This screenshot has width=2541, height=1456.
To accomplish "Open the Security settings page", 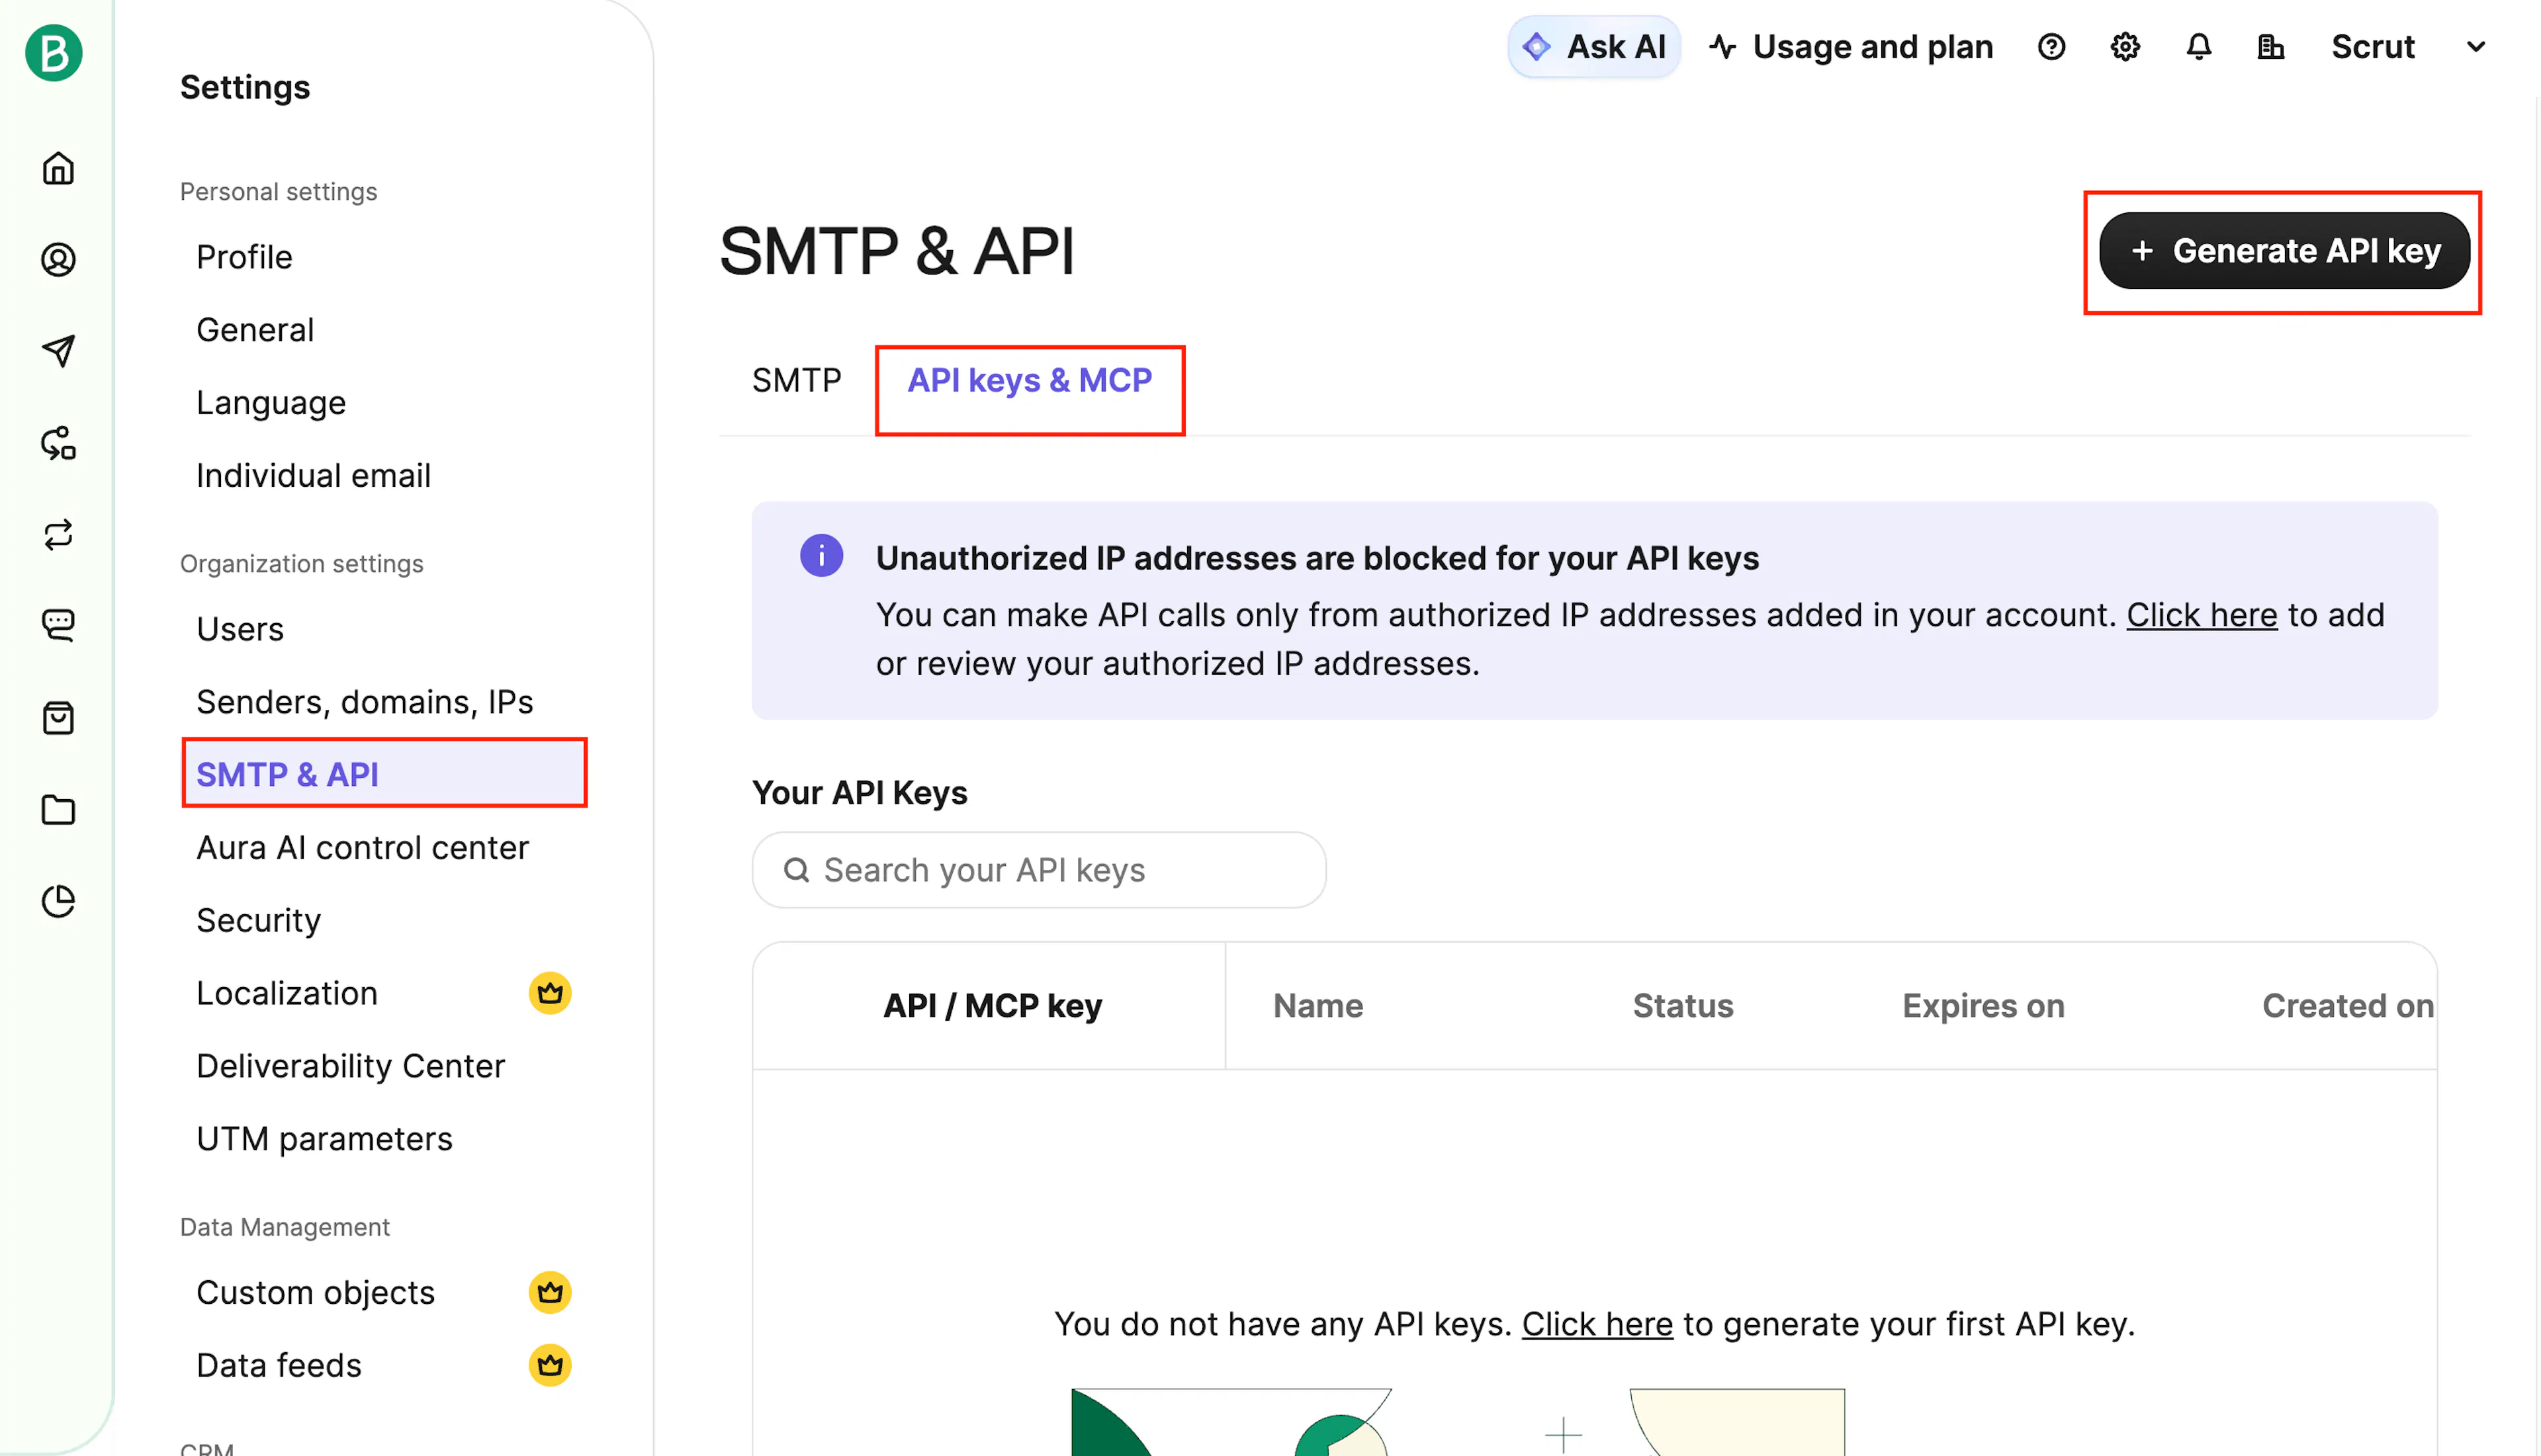I will tap(258, 920).
